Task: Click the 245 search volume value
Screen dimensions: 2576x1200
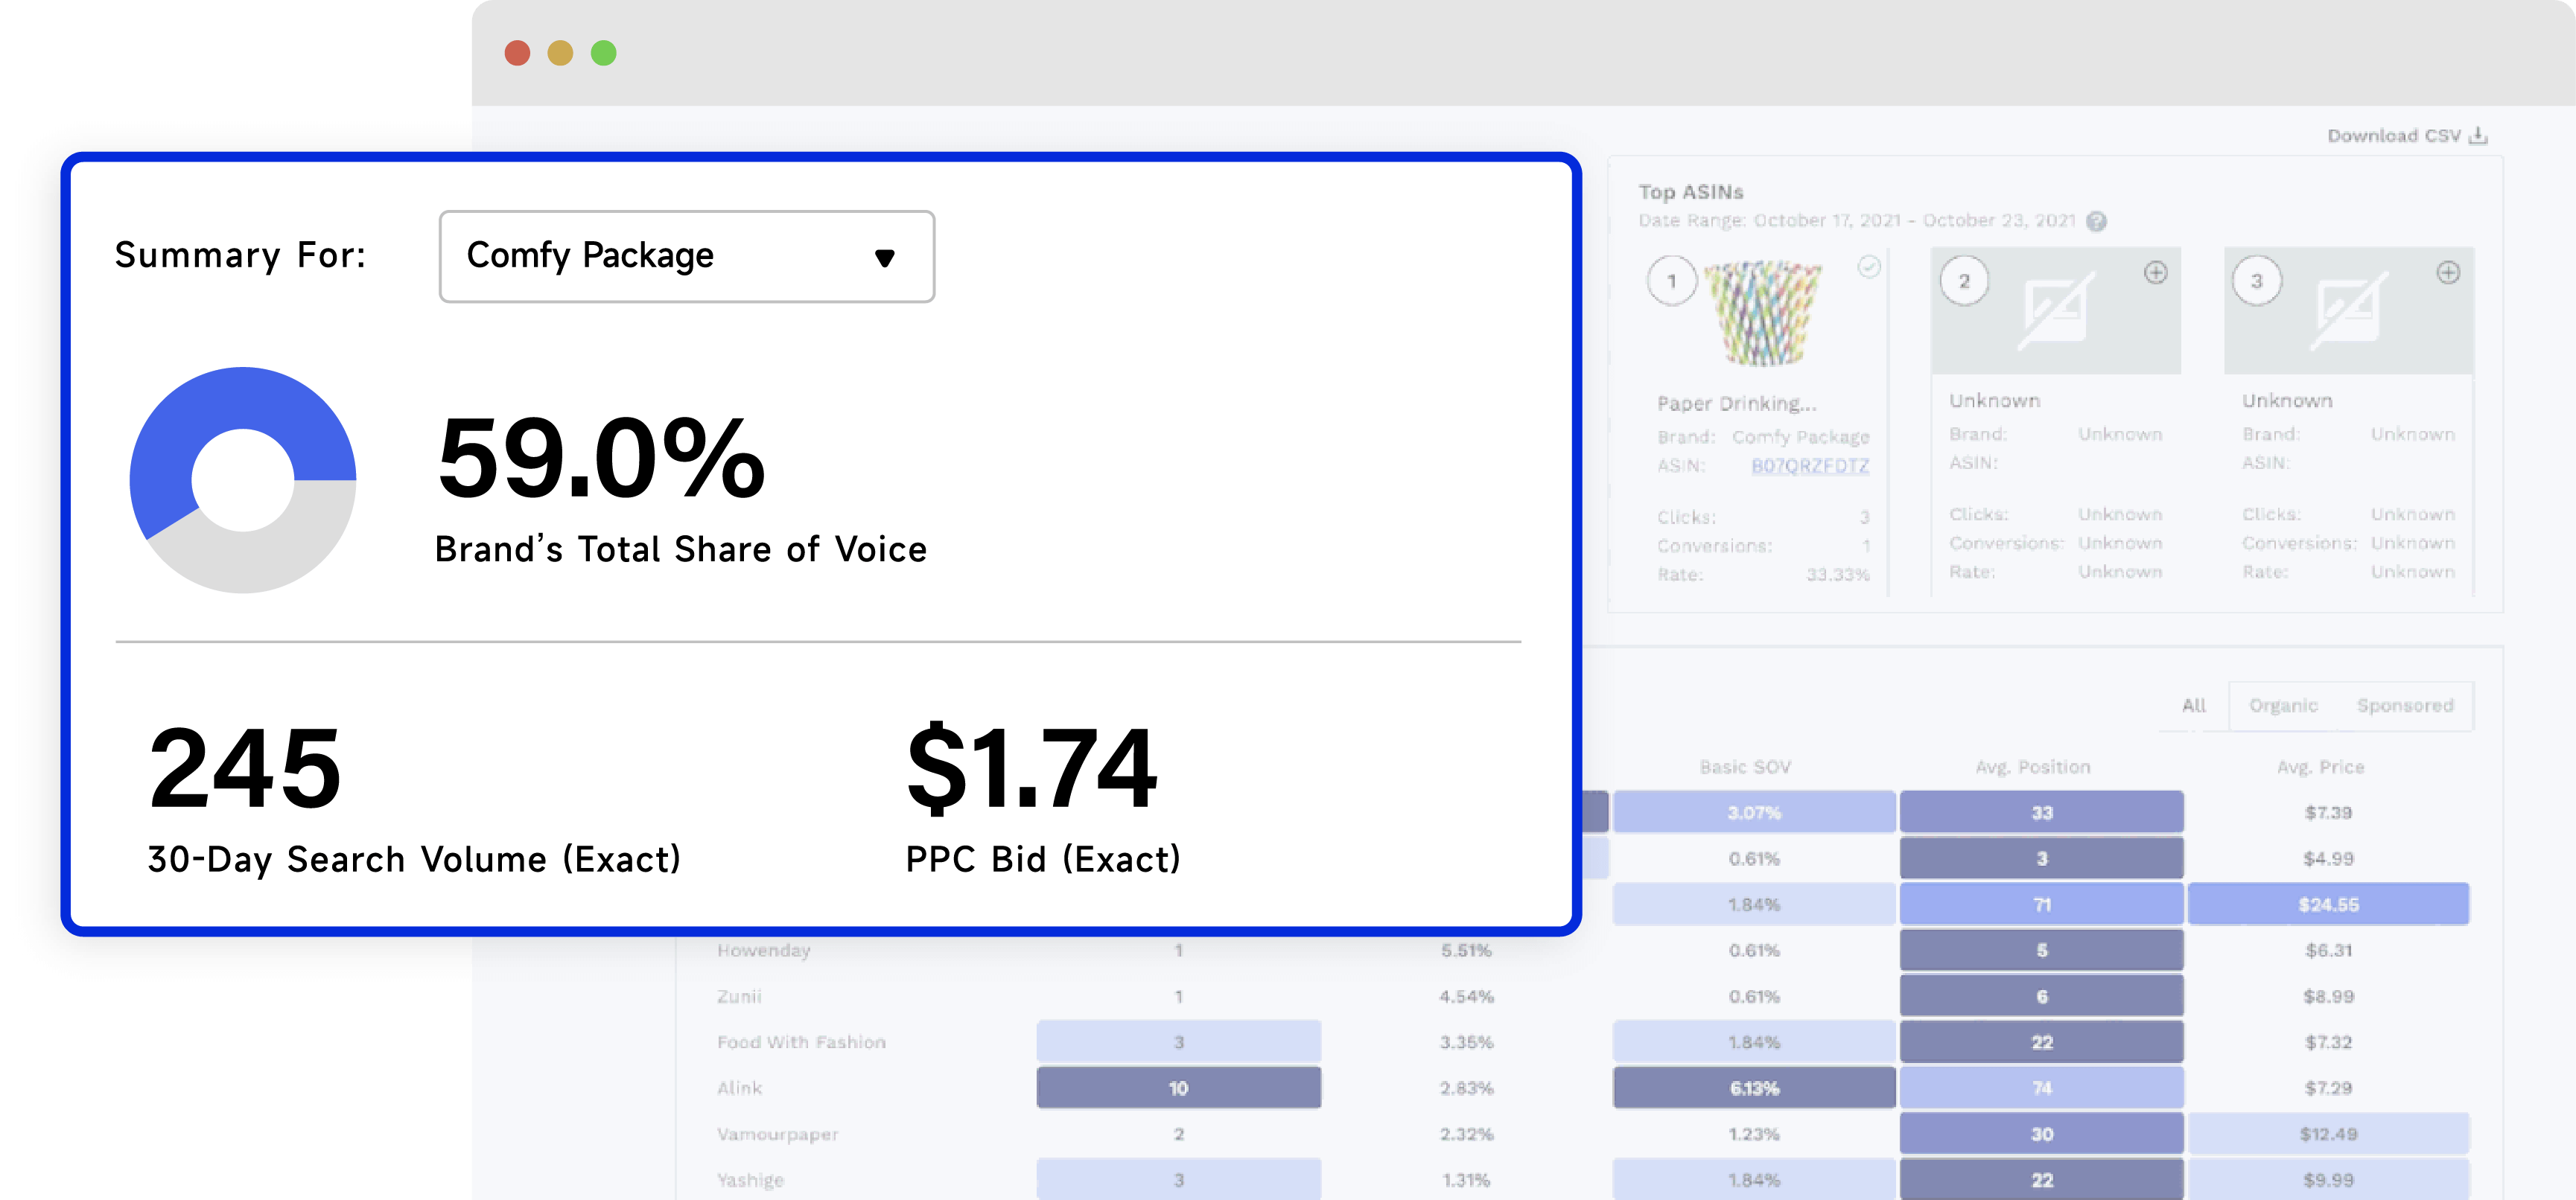Action: coord(245,768)
